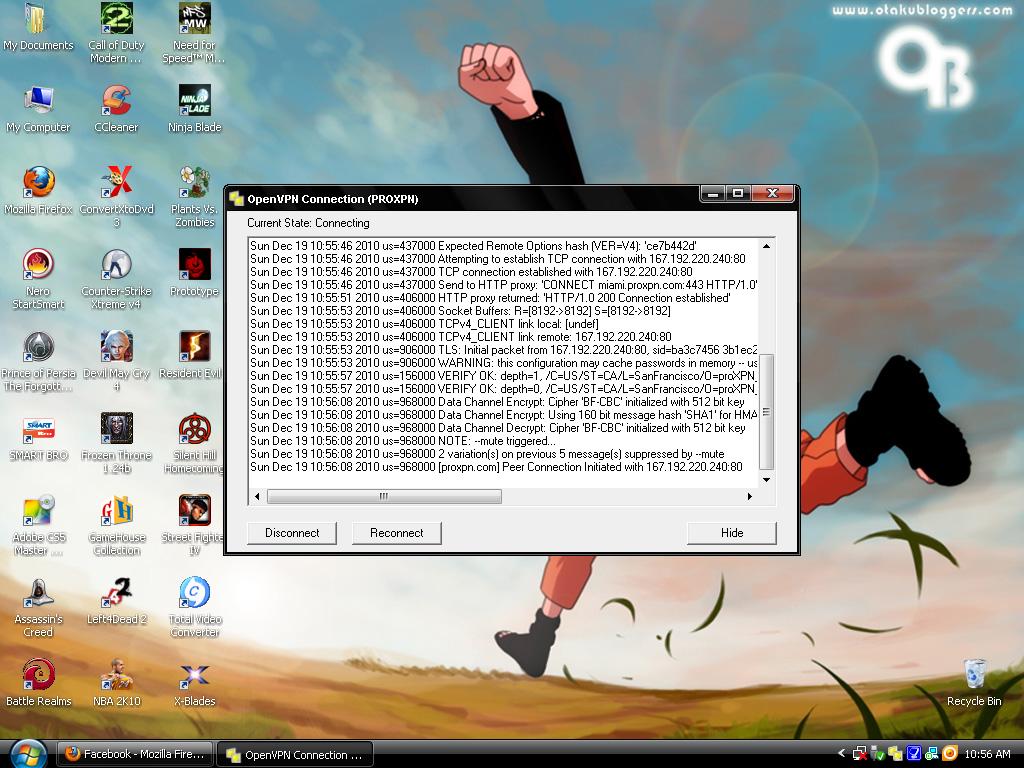Click the Assassin's Creed desktop icon
This screenshot has height=768, width=1024.
39,607
